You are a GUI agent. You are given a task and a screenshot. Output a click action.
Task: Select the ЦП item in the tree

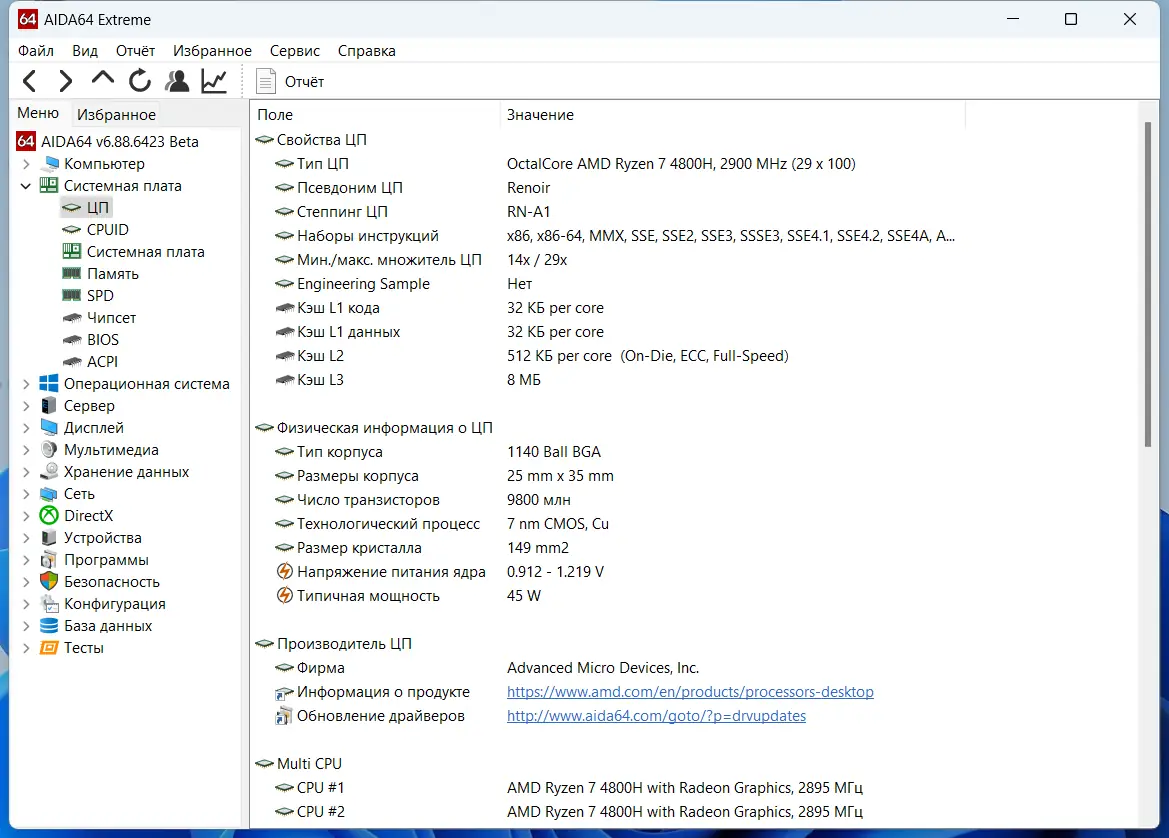[x=85, y=207]
